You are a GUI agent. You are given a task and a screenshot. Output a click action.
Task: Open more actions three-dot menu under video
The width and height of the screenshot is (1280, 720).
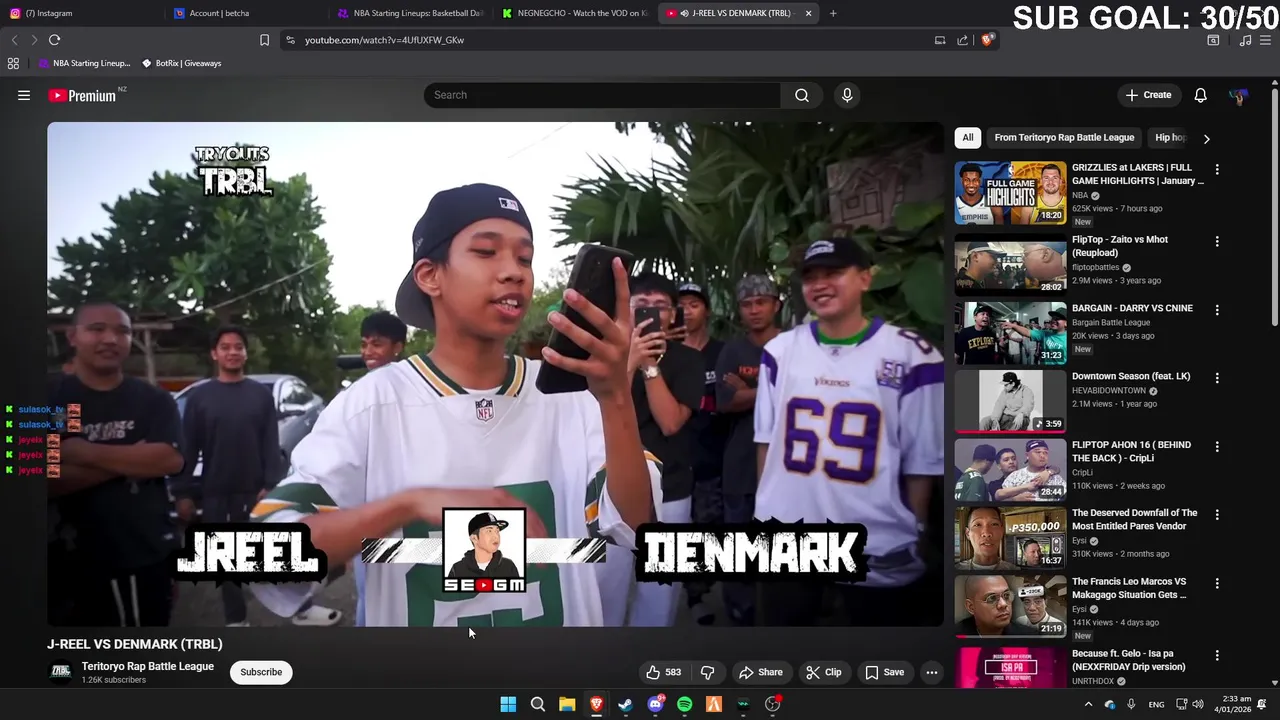932,672
